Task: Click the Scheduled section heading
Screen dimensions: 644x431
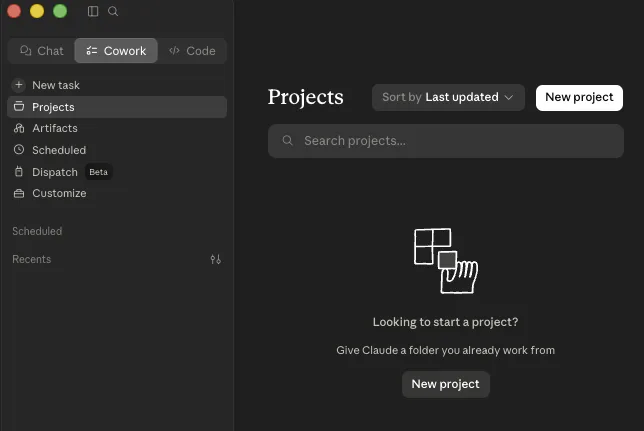Action: coord(37,231)
